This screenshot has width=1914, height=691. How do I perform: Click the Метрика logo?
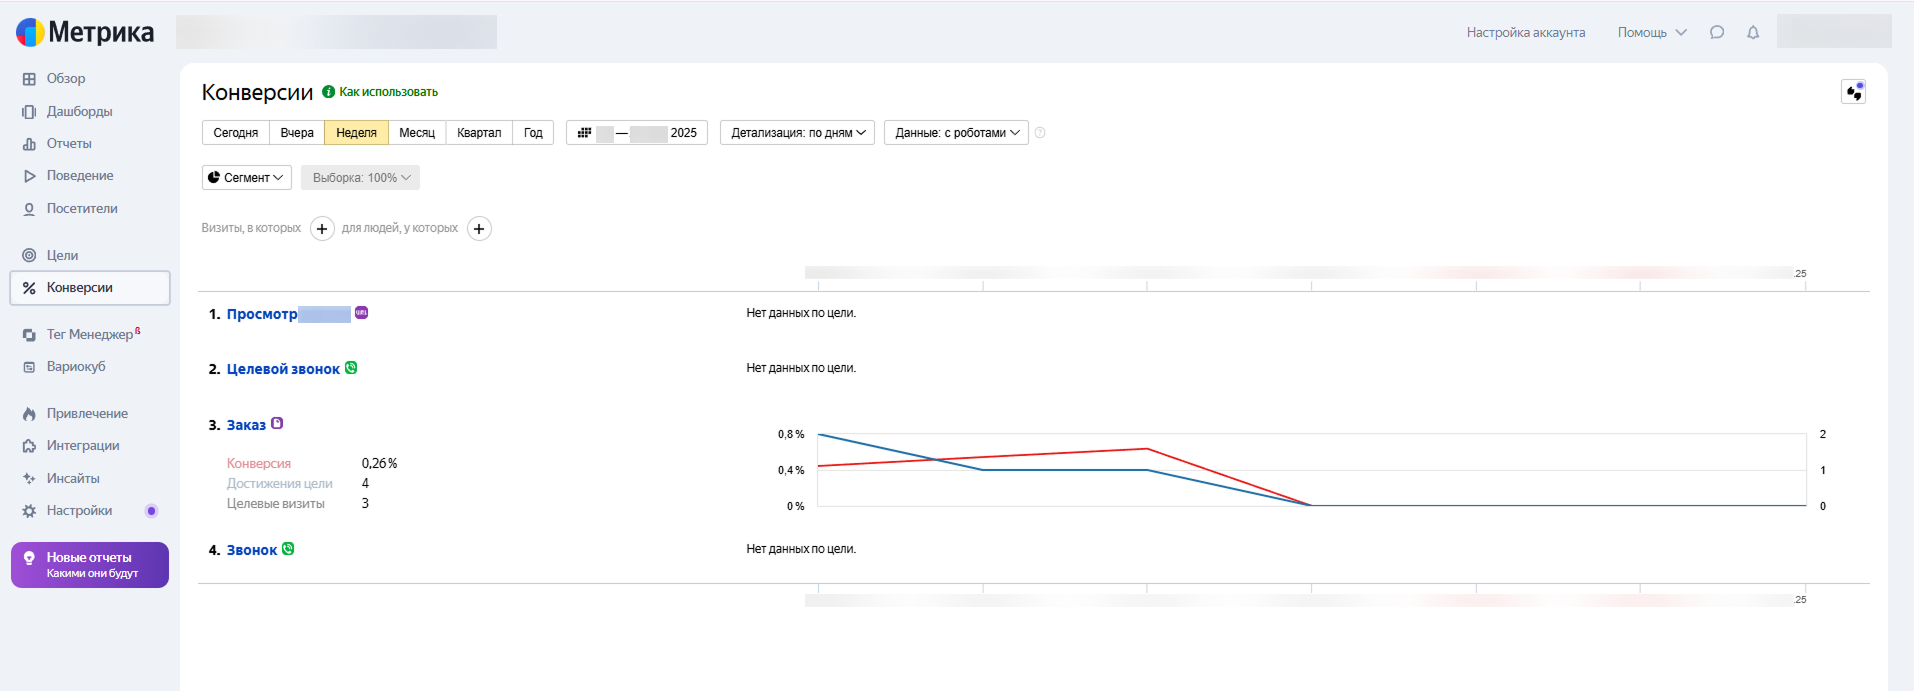(x=85, y=32)
